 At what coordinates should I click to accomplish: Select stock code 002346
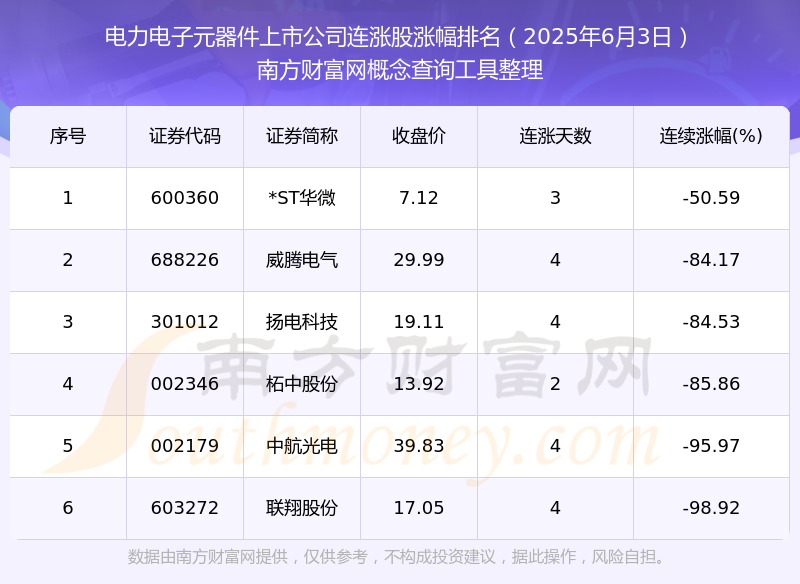[x=185, y=384]
